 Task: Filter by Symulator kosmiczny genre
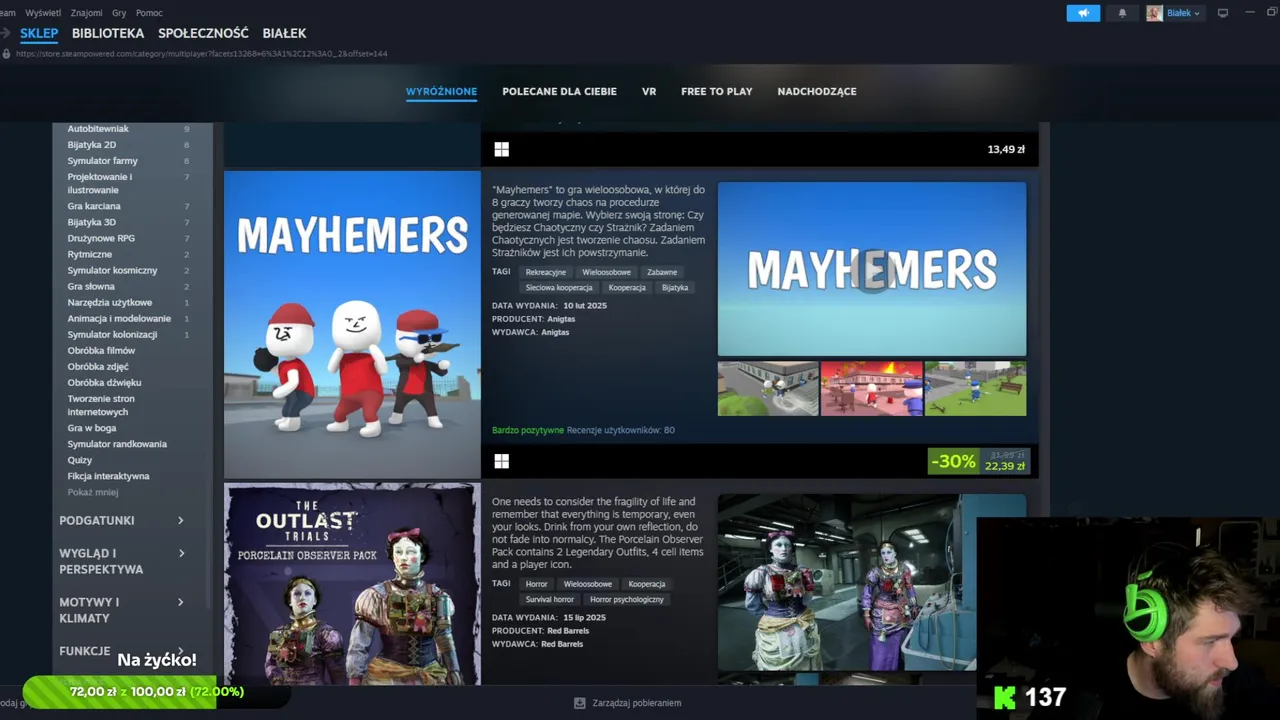click(112, 270)
